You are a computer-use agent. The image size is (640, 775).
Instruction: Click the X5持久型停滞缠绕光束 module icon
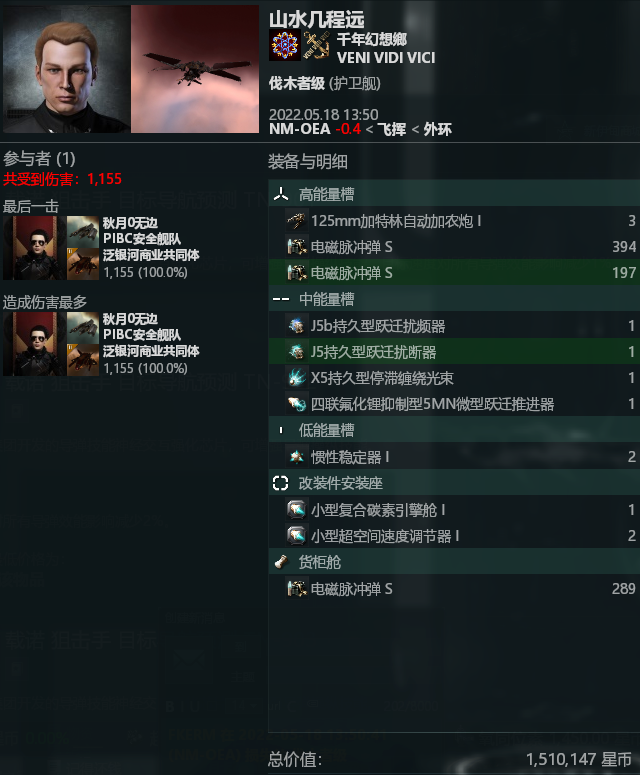(x=297, y=378)
